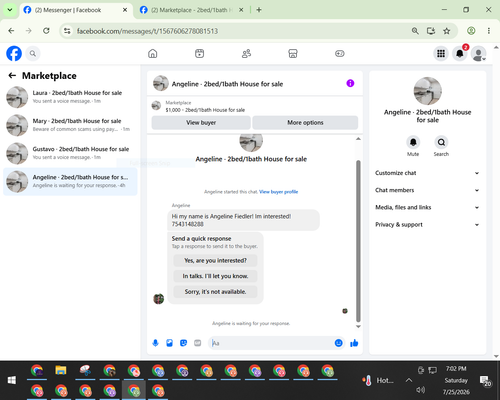Open the notifications bell with red badge
Viewport: 500px width, 400px height.
coord(460,53)
